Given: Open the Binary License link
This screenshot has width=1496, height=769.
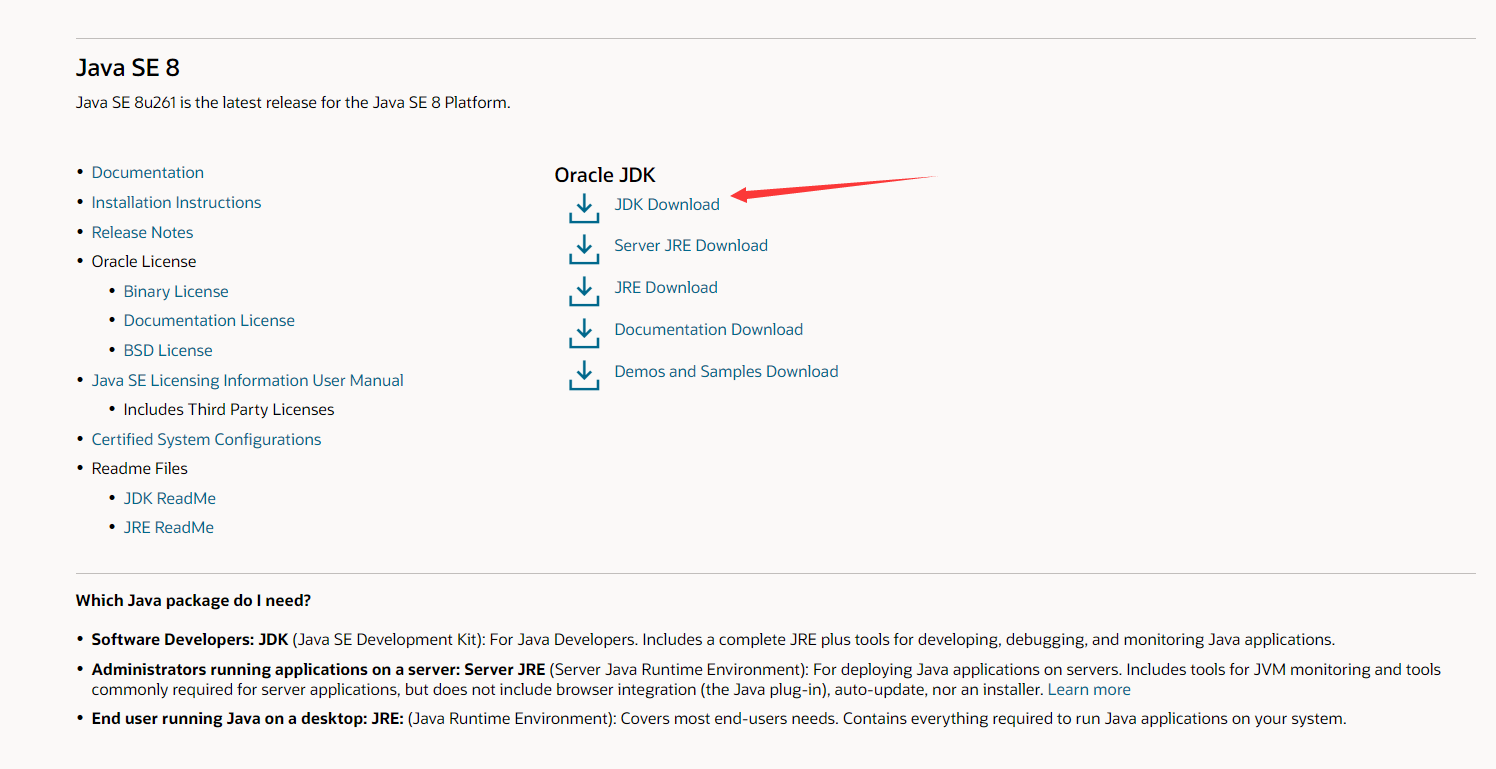Looking at the screenshot, I should (176, 291).
